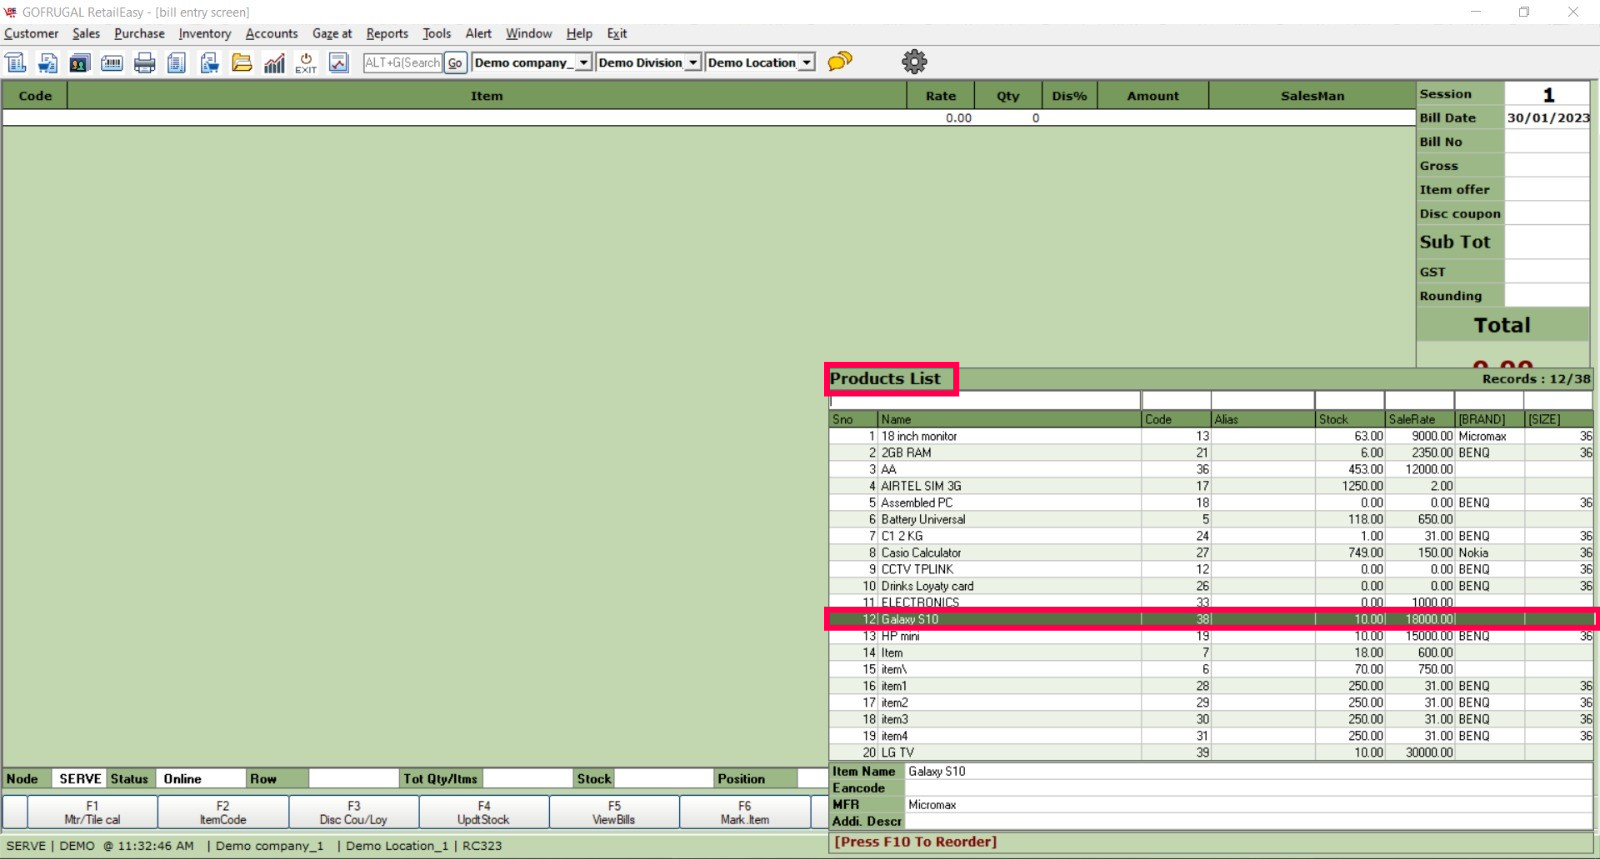Click the Rate cell in bill entry row
The height and width of the screenshot is (859, 1600).
point(940,118)
